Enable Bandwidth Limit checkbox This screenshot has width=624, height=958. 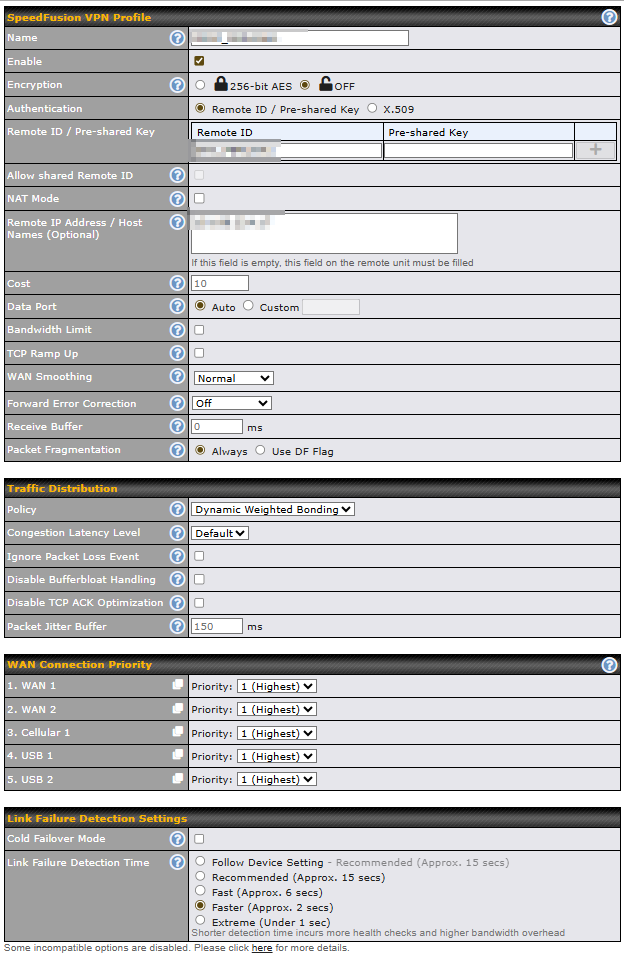(x=199, y=330)
